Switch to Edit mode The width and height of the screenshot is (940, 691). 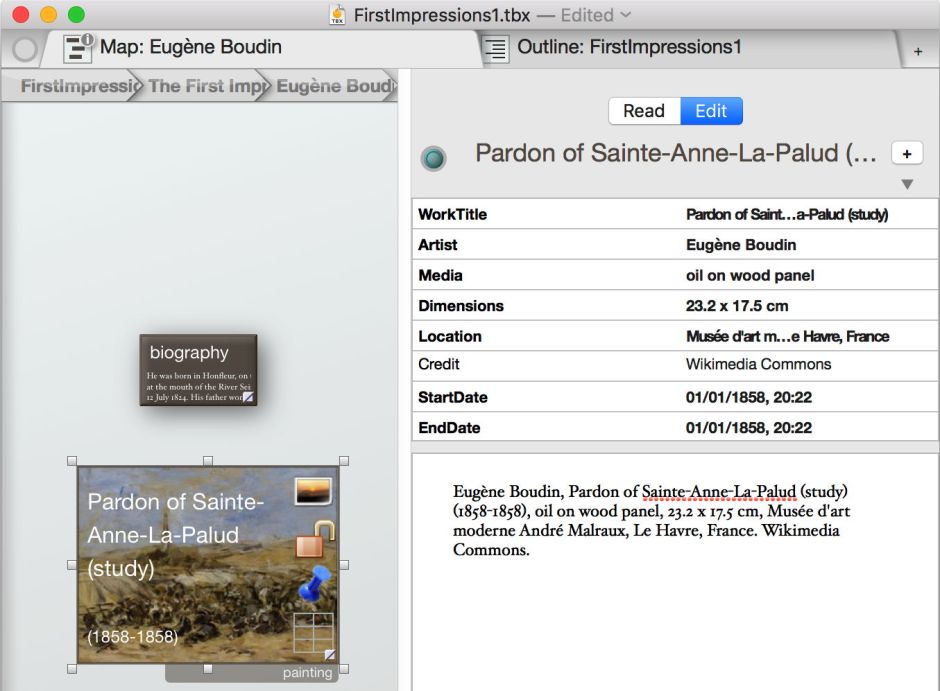[x=711, y=111]
